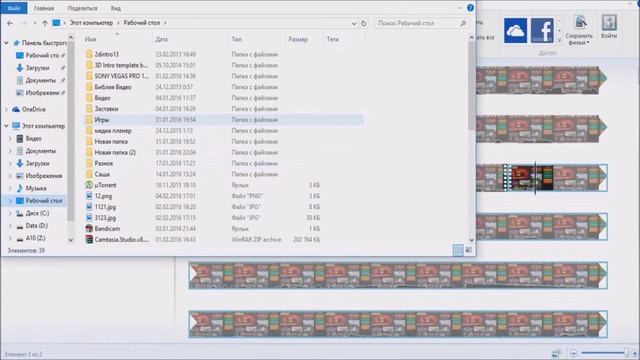Open the Explorer help icon

[470, 8]
